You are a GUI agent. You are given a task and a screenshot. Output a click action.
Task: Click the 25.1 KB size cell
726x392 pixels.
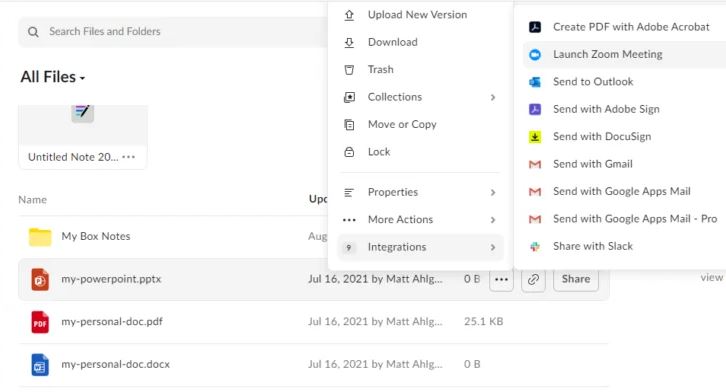[x=483, y=322]
